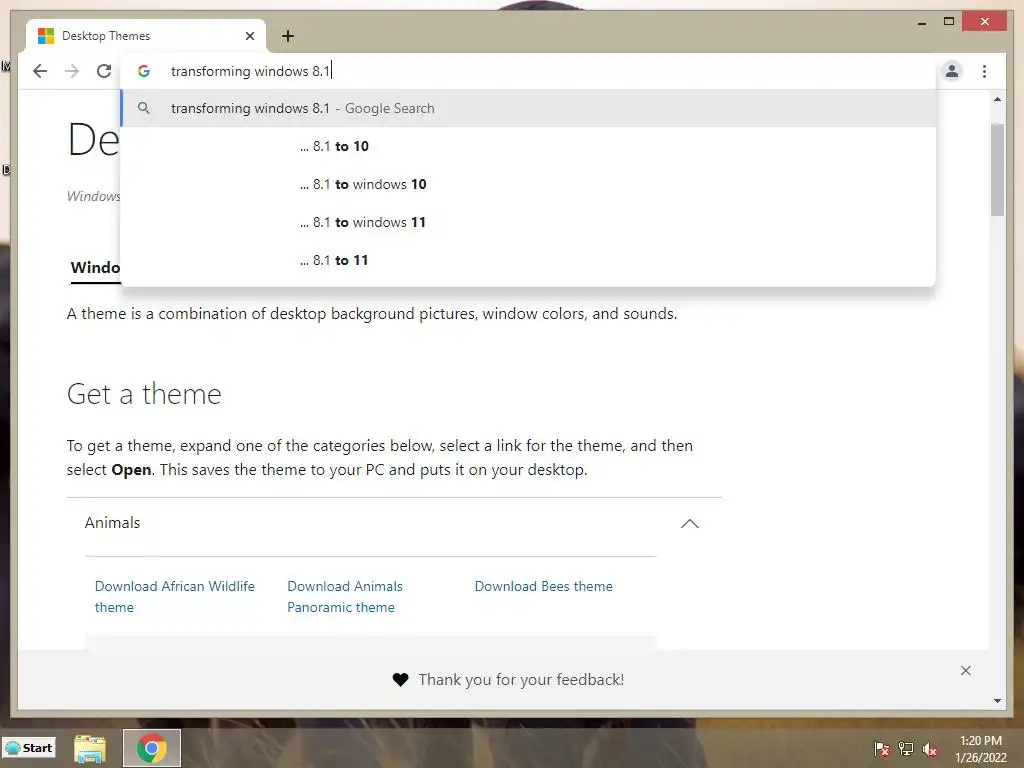Click the 'Get a theme' heading
1024x768 pixels.
coord(144,394)
